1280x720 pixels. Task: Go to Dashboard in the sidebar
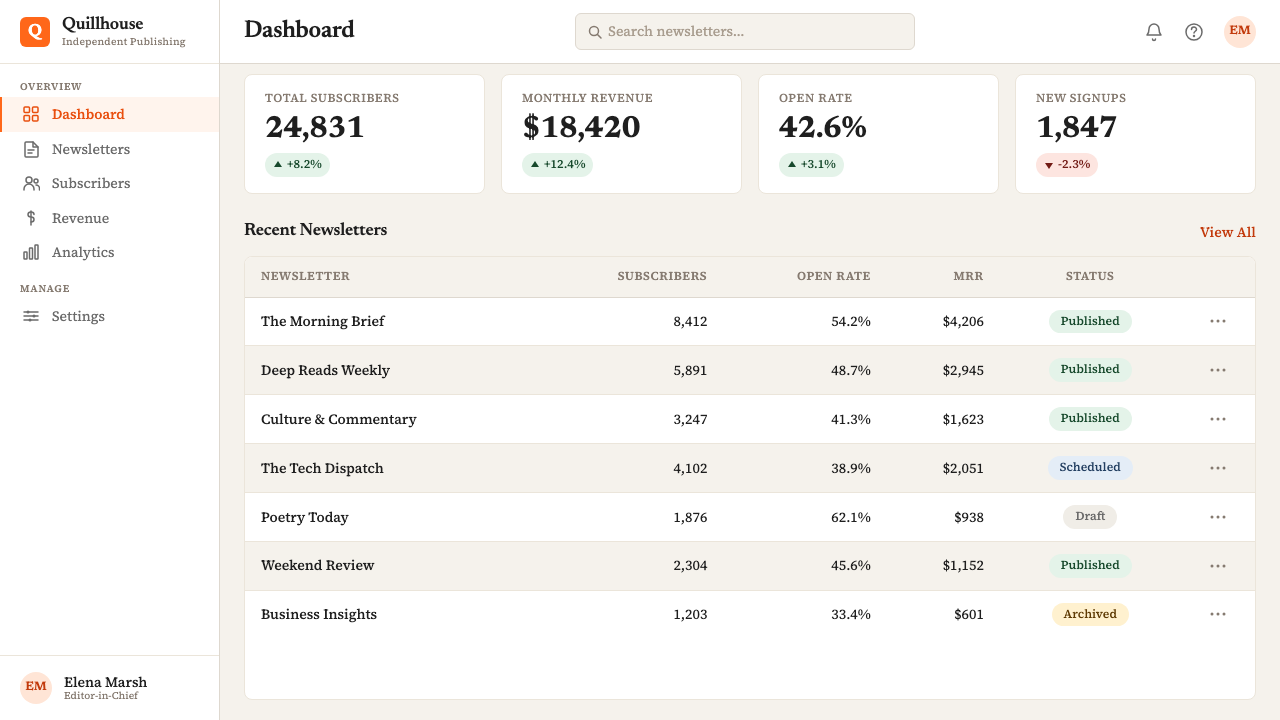[x=110, y=114]
